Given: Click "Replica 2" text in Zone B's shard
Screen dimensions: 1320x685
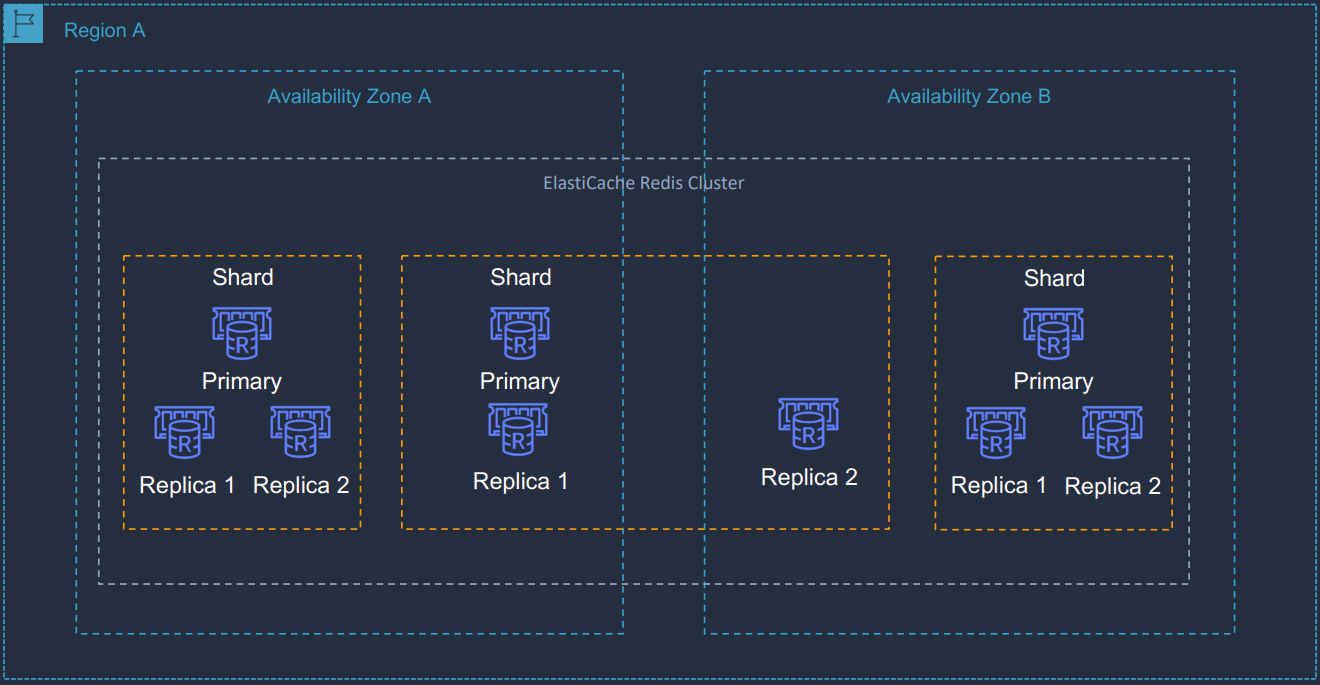Looking at the screenshot, I should click(x=1113, y=487).
